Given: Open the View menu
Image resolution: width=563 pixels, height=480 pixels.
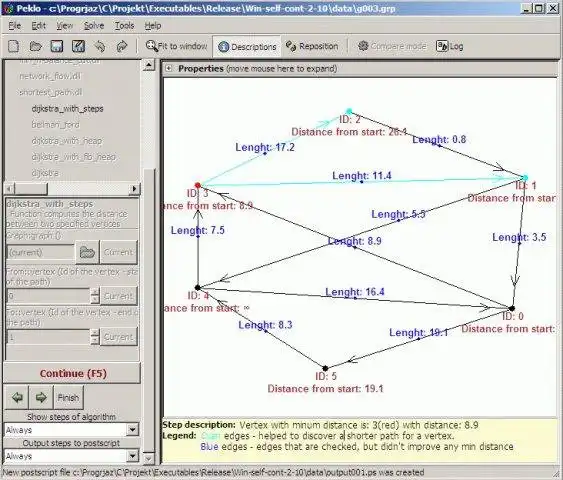Looking at the screenshot, I should pyautogui.click(x=65, y=26).
